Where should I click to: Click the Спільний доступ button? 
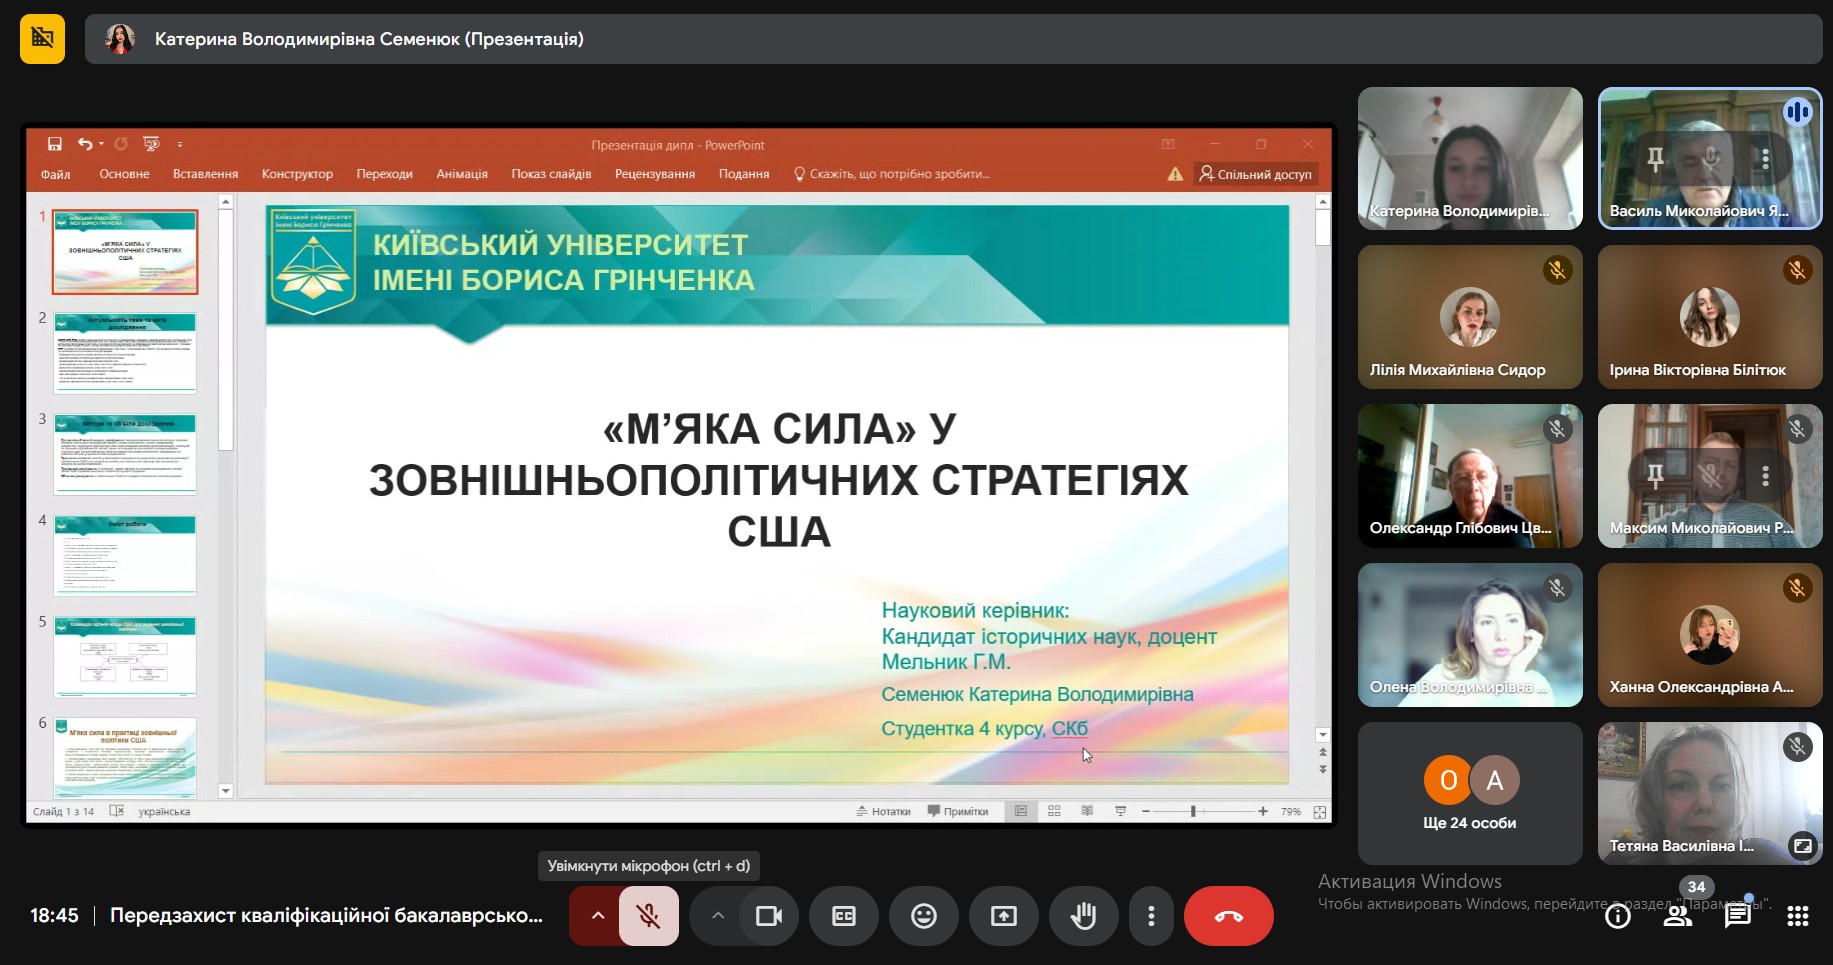(1256, 174)
